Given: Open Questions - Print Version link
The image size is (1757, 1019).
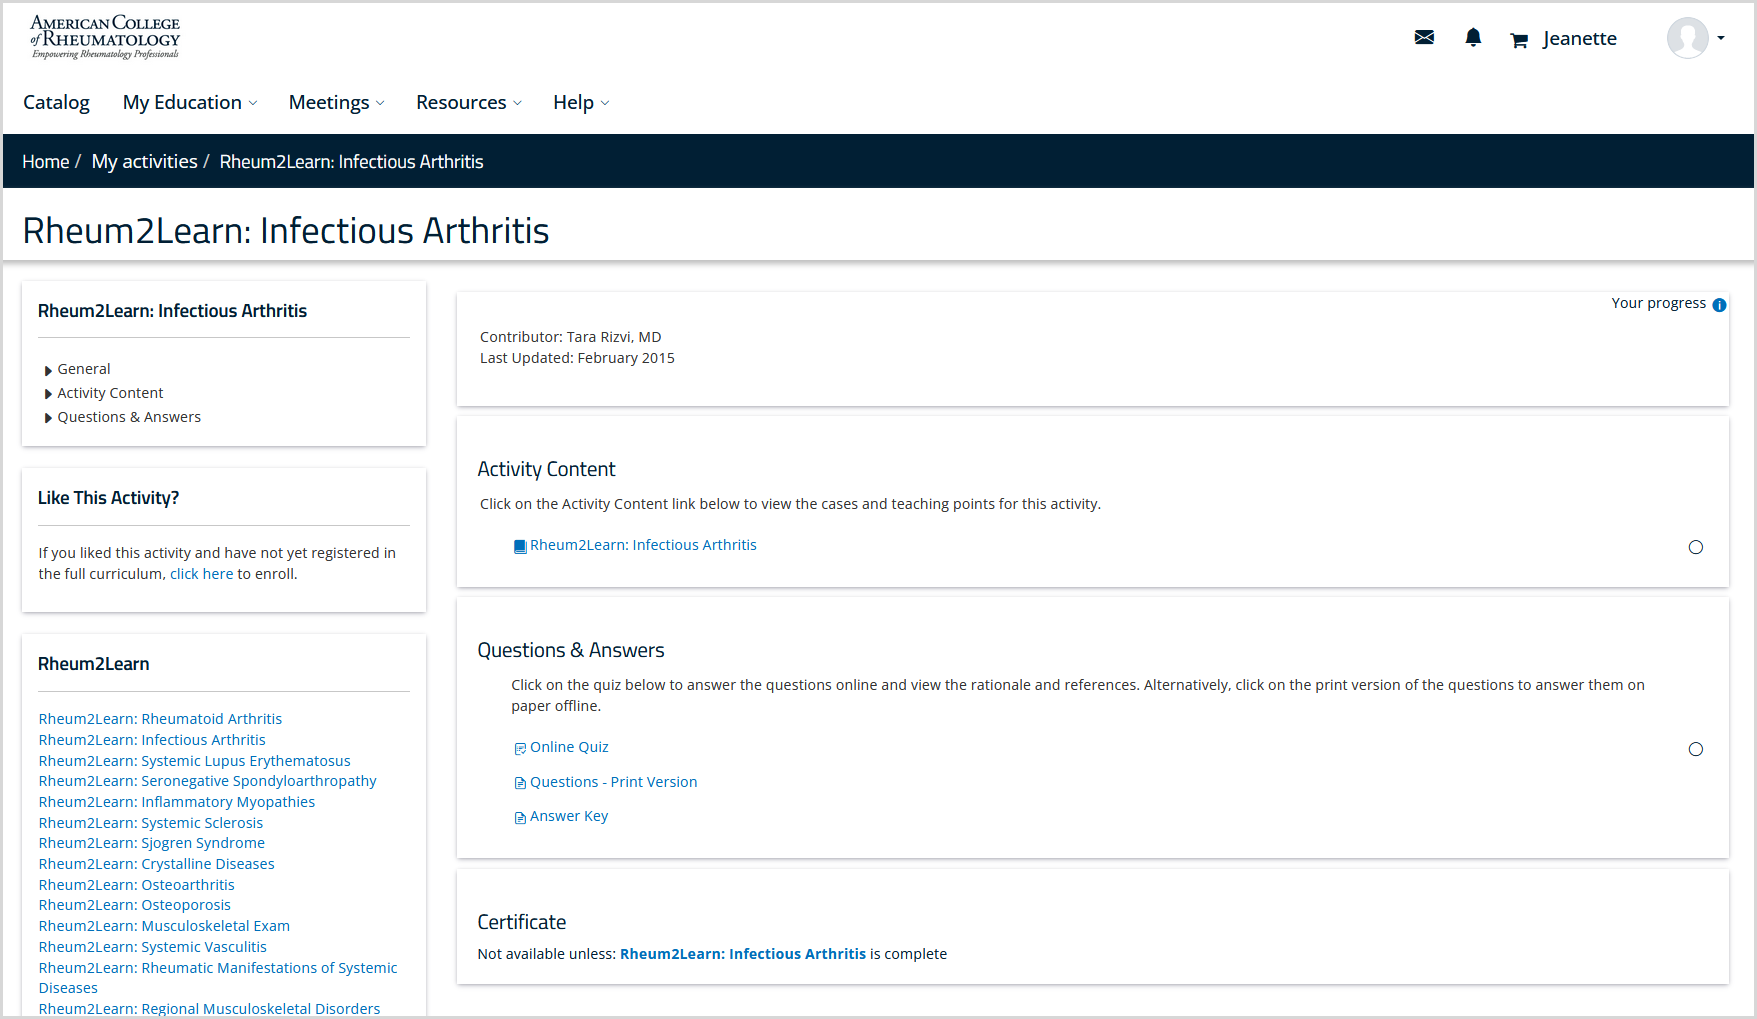Looking at the screenshot, I should [x=614, y=782].
